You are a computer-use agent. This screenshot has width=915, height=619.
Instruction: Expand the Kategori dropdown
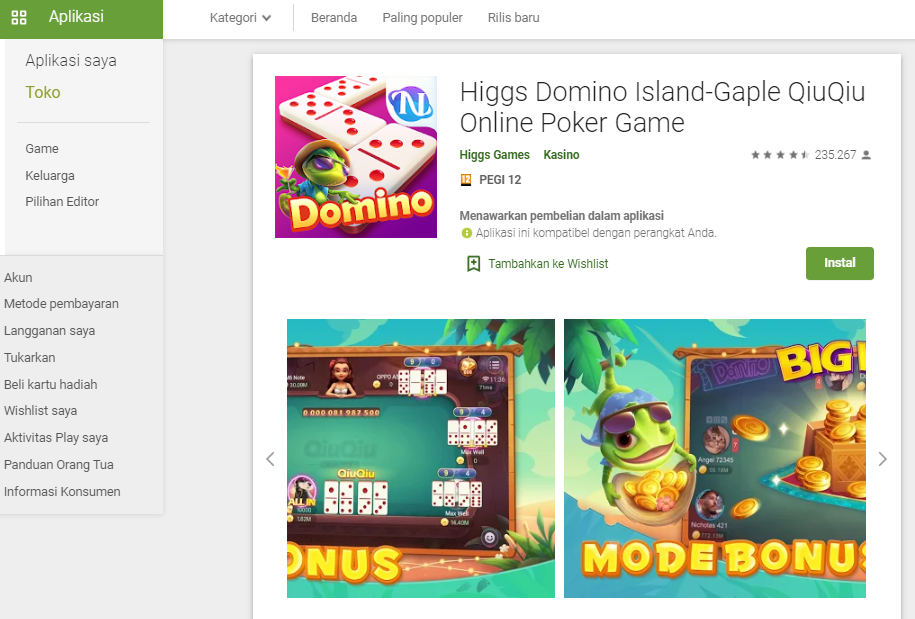coord(240,18)
